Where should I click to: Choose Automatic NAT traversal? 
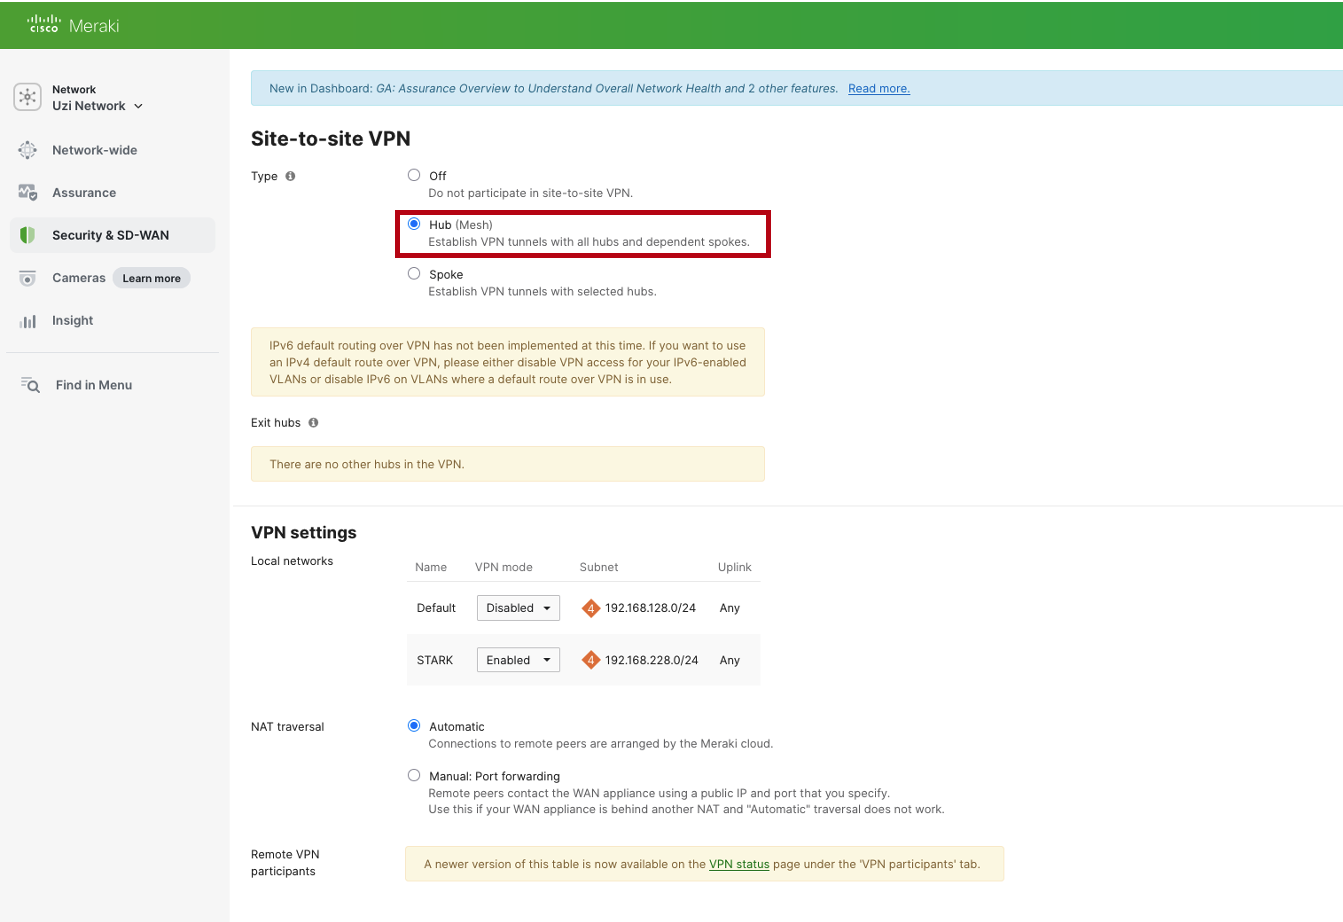tap(414, 726)
